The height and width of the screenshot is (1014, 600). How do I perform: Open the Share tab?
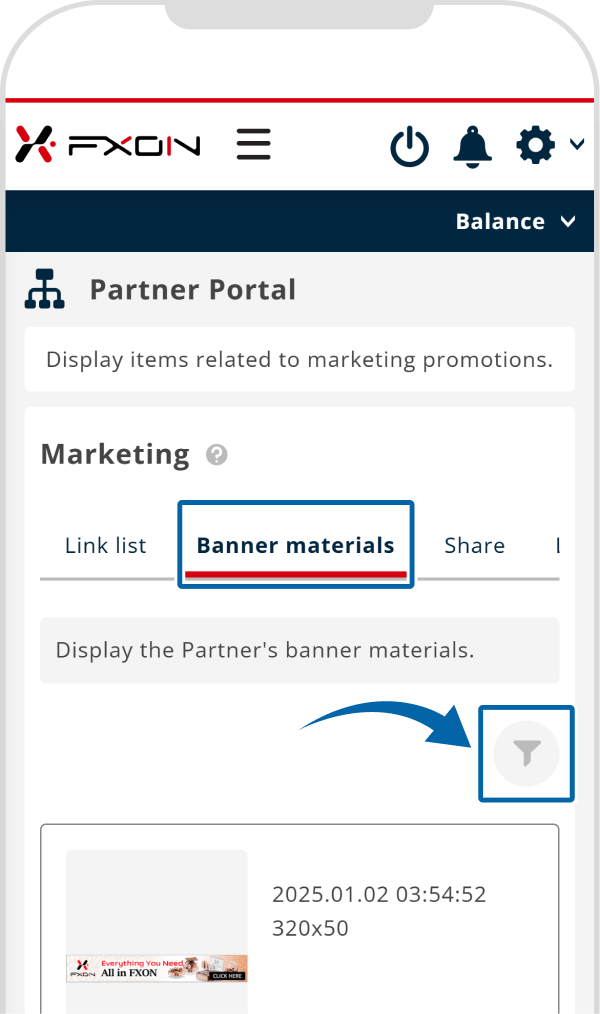(x=474, y=546)
